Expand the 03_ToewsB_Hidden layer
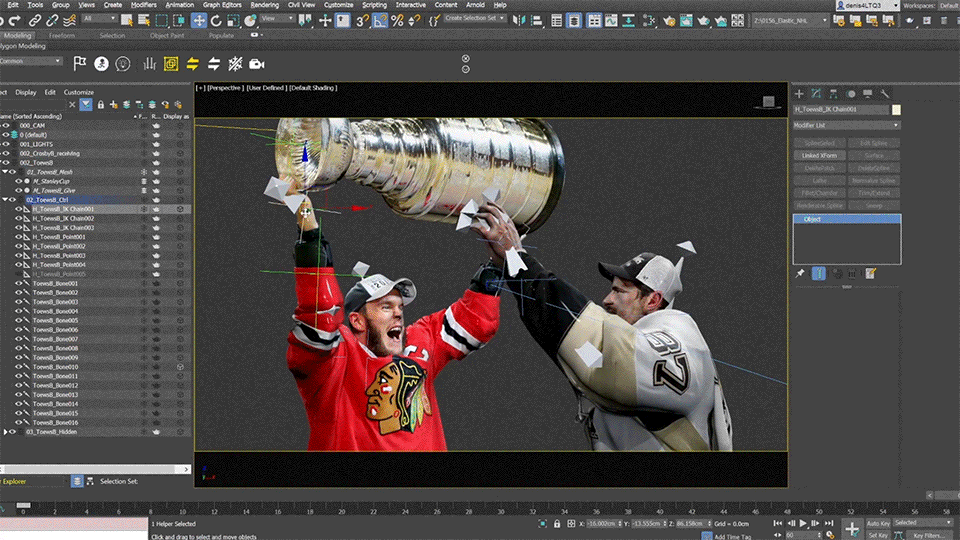The image size is (960, 540). click(x=5, y=432)
